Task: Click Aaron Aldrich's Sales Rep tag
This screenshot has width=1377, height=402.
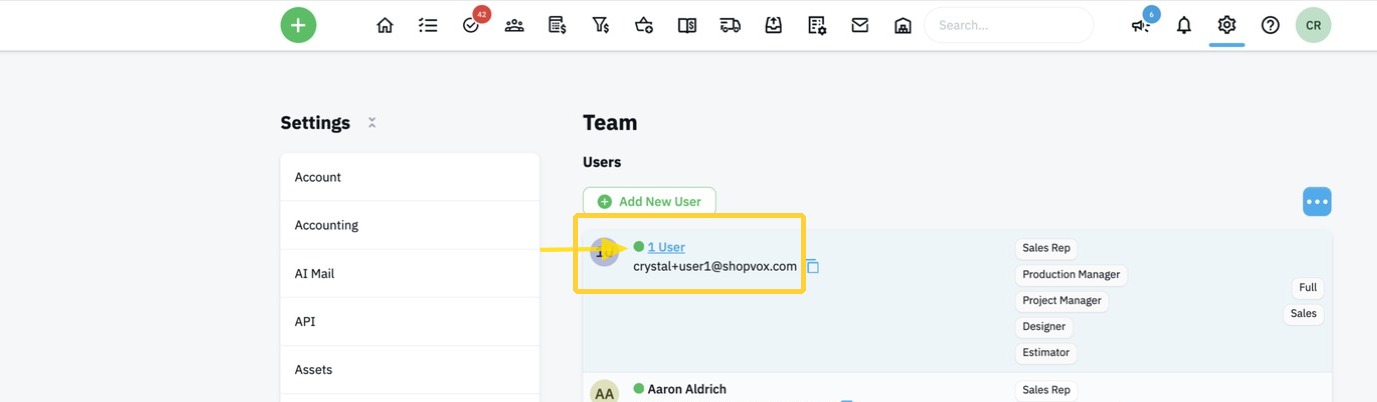Action: click(1047, 390)
